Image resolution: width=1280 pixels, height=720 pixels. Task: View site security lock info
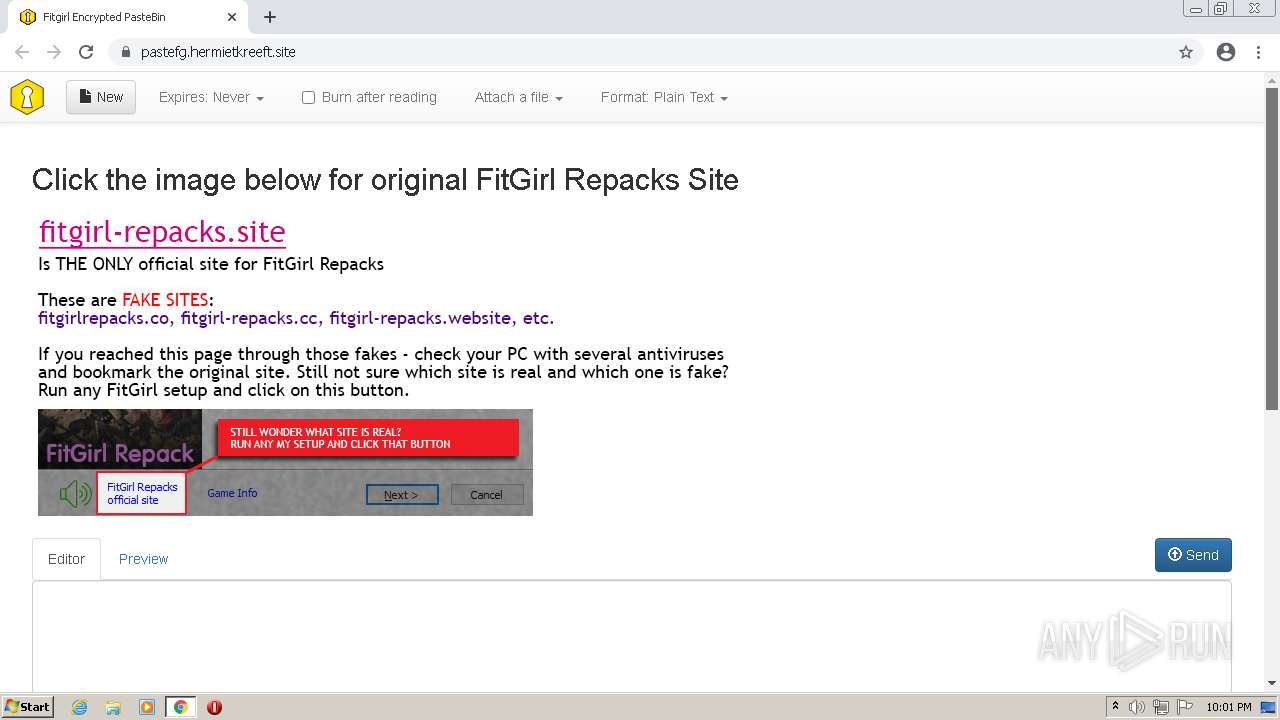(125, 52)
